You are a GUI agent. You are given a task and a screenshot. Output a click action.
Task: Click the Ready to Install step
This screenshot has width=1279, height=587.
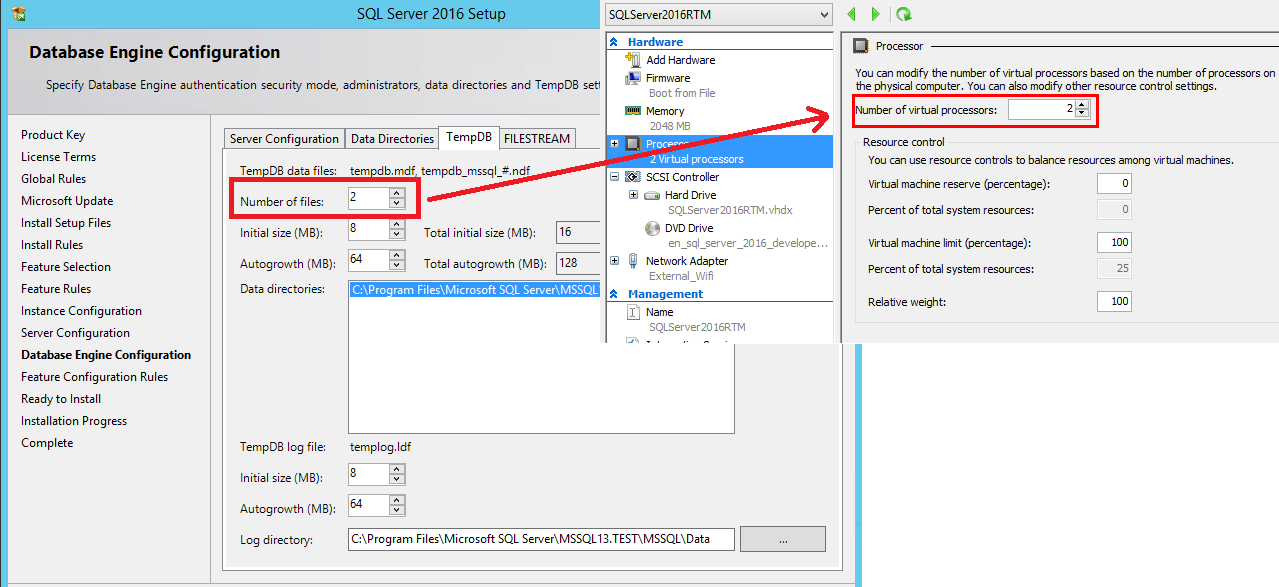coord(61,399)
